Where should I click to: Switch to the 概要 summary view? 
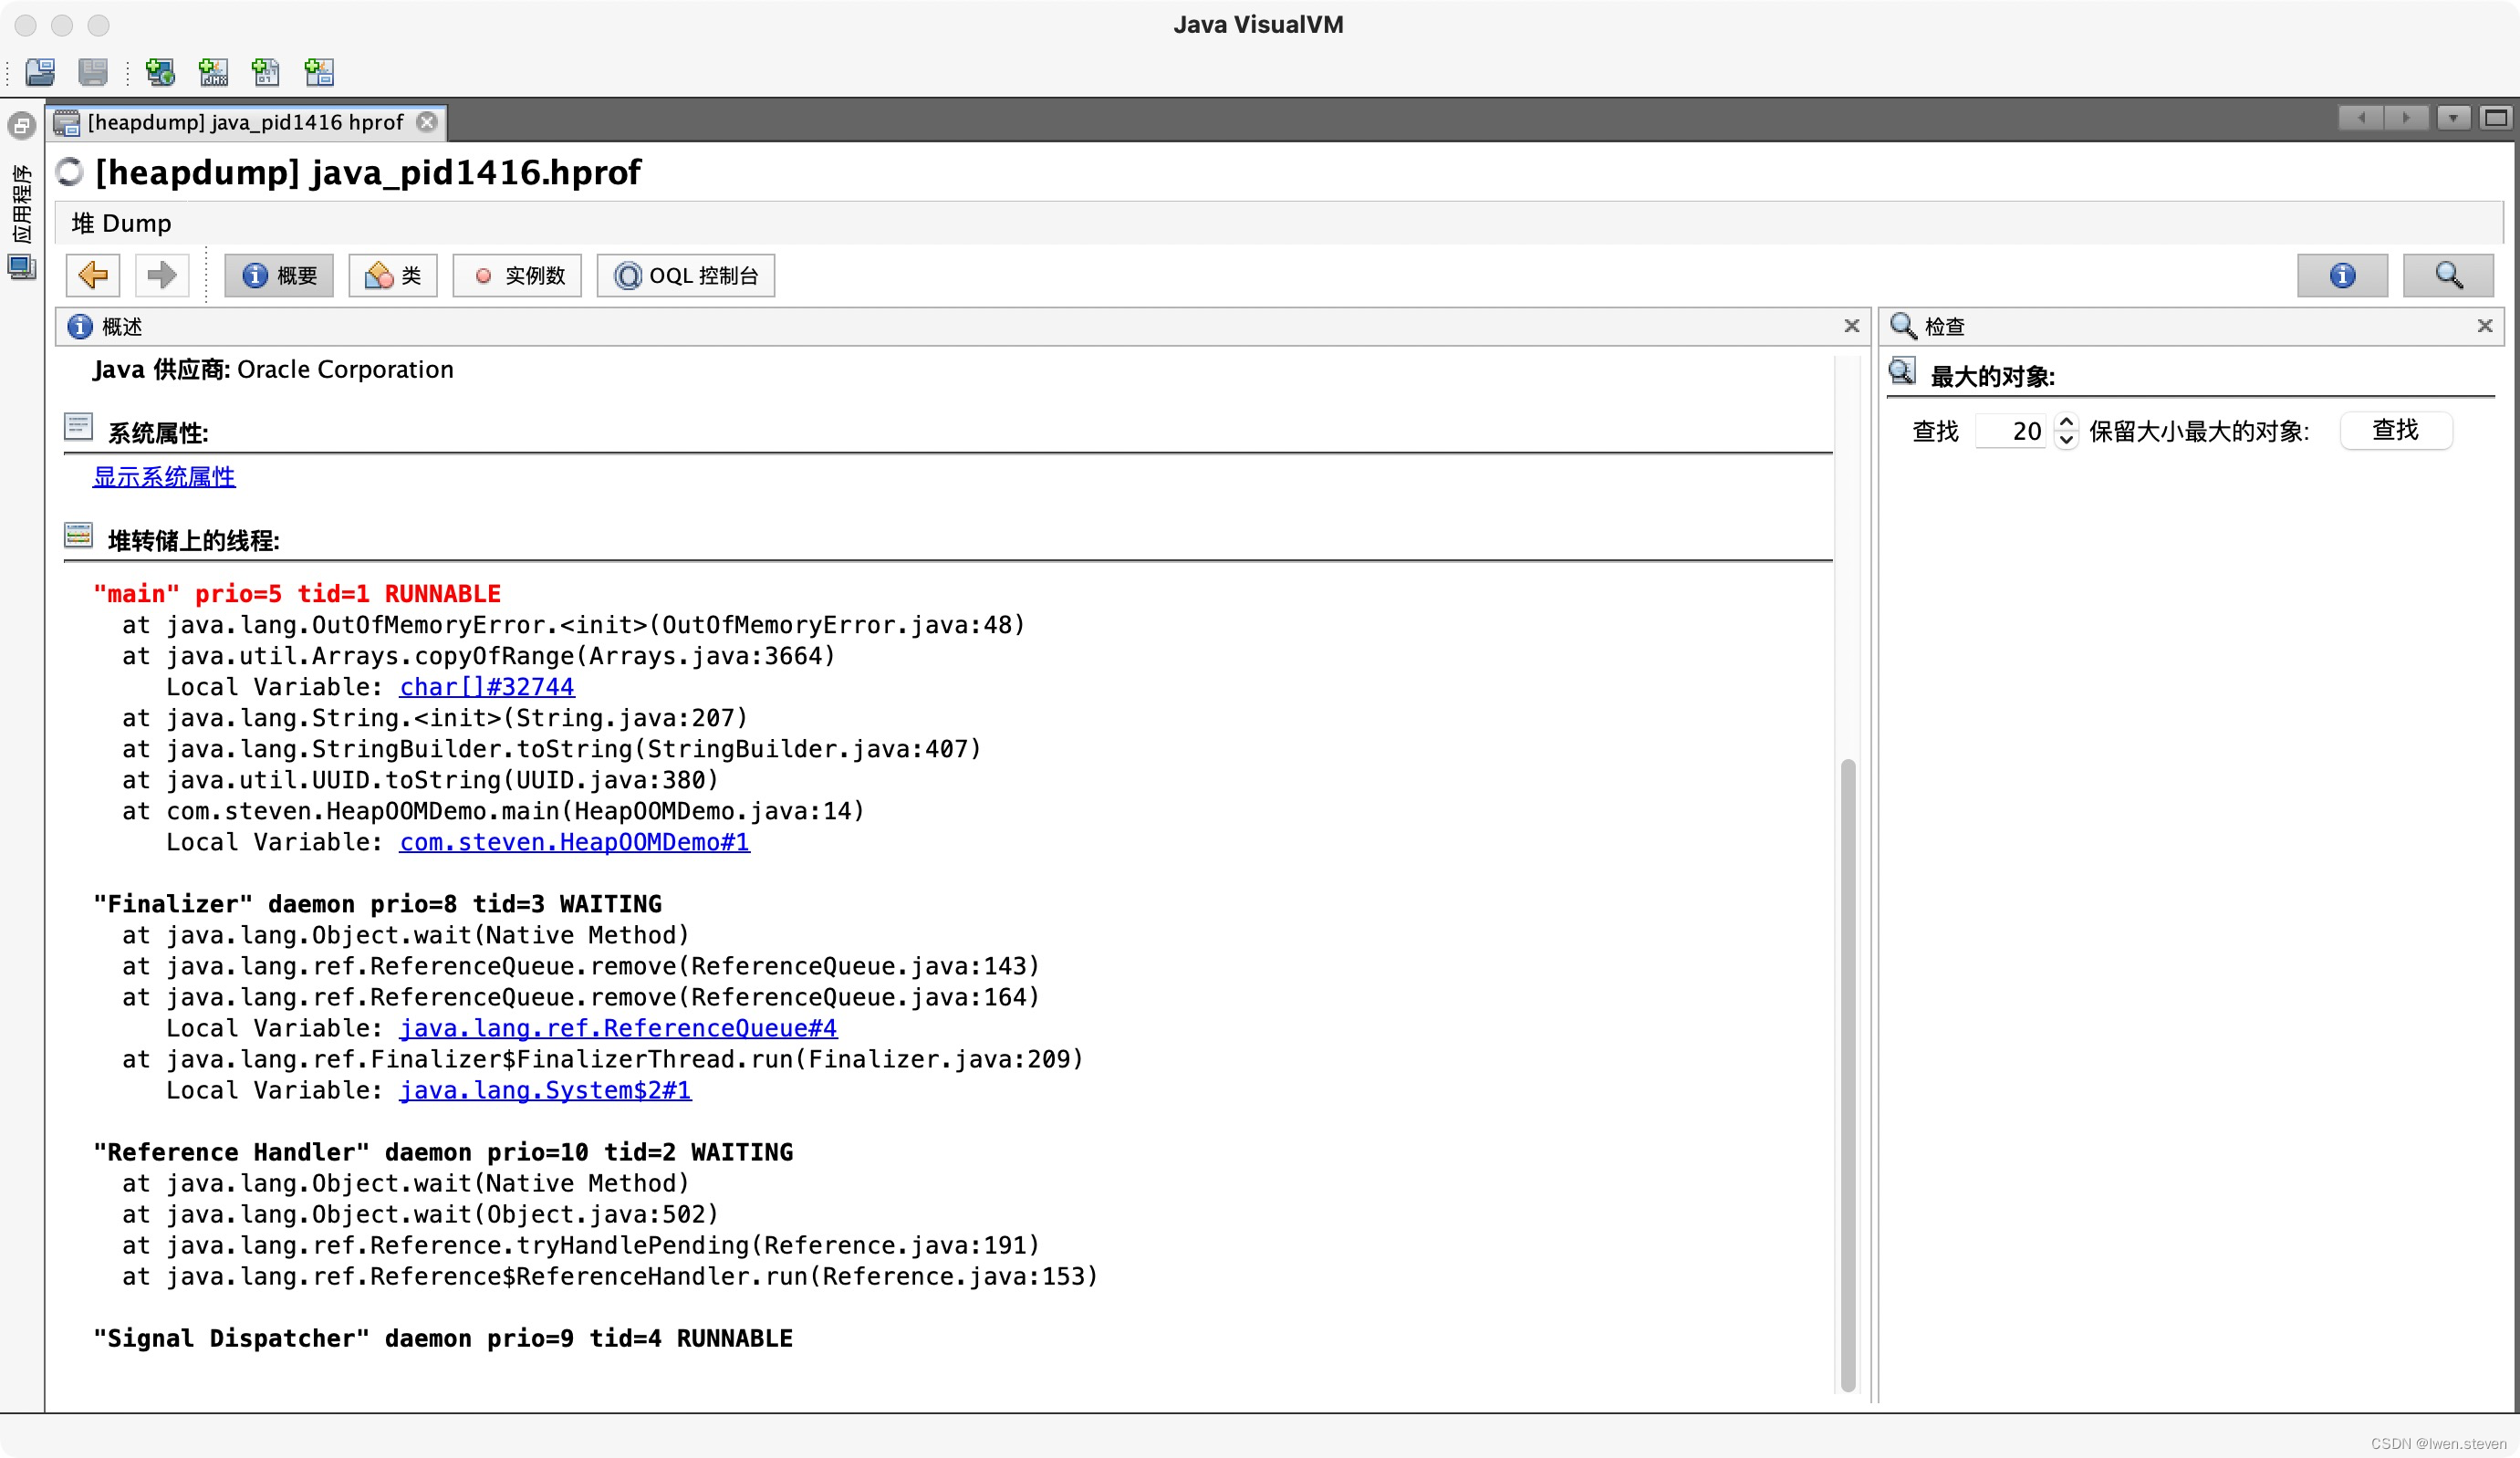point(279,275)
